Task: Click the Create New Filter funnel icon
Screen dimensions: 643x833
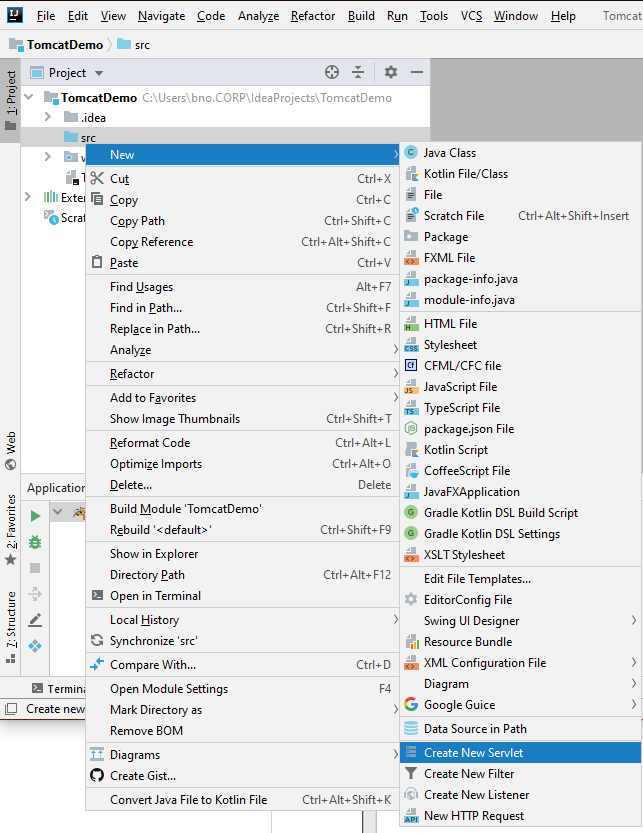Action: coord(411,774)
